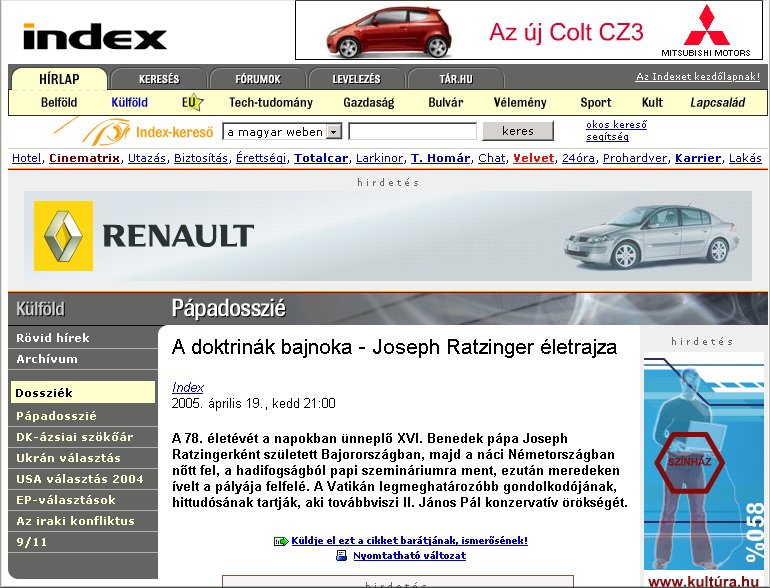Select Dossziék in the sidebar

(82, 392)
